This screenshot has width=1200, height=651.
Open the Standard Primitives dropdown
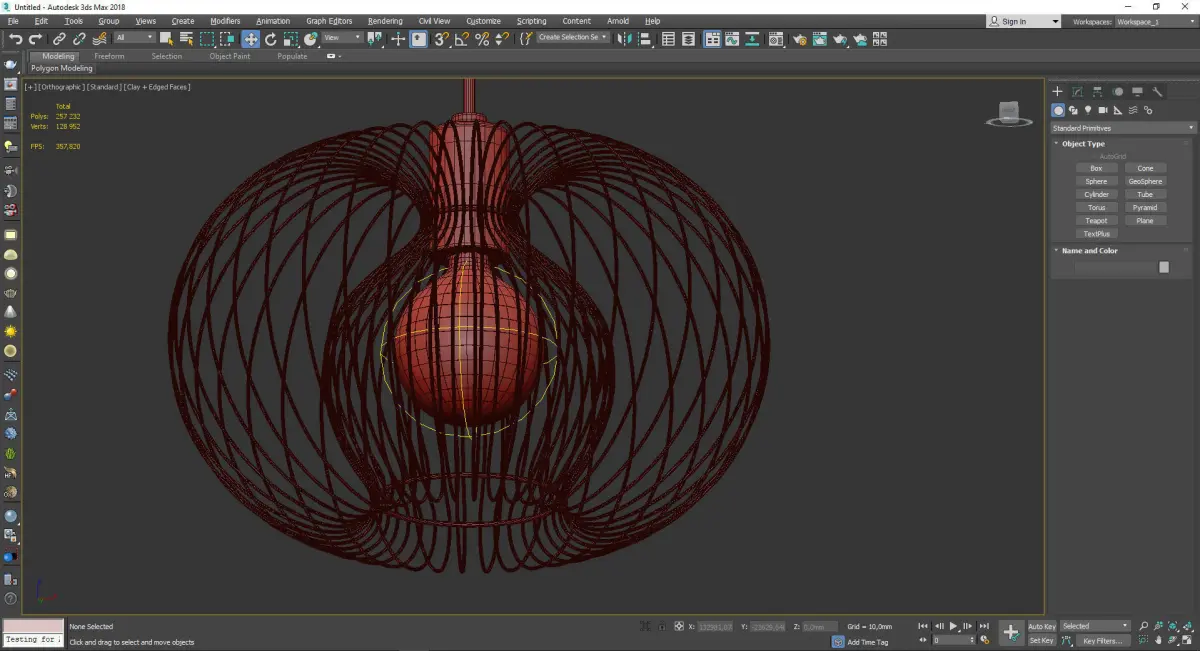pos(1122,128)
